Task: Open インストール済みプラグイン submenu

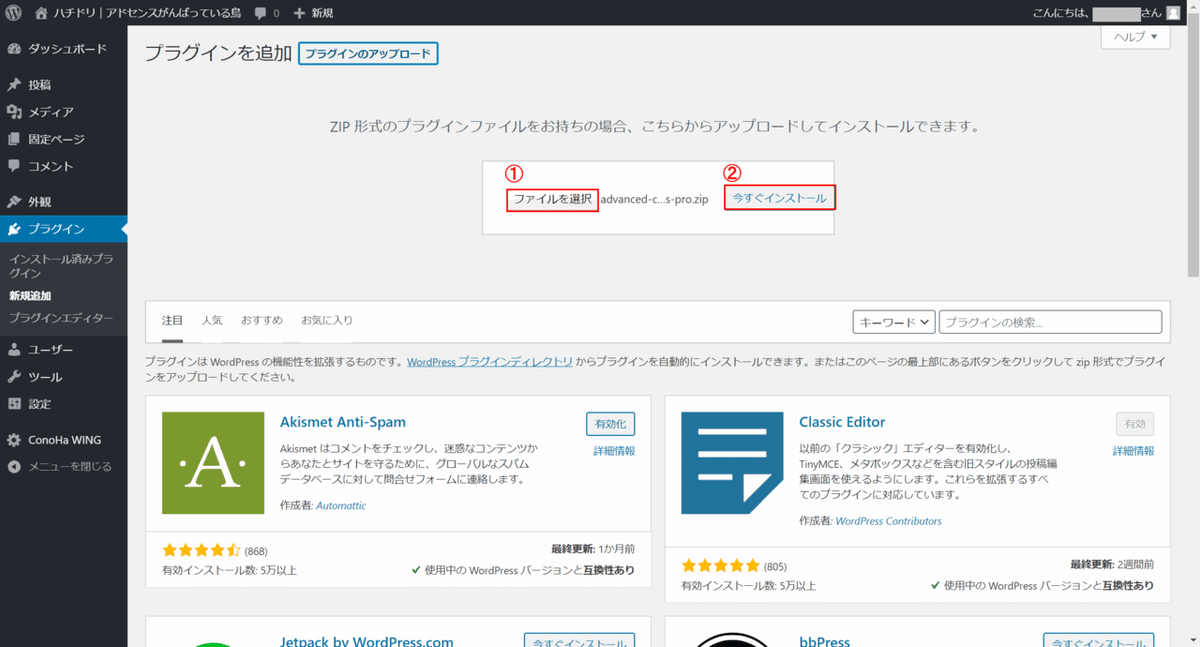Action: [61, 265]
